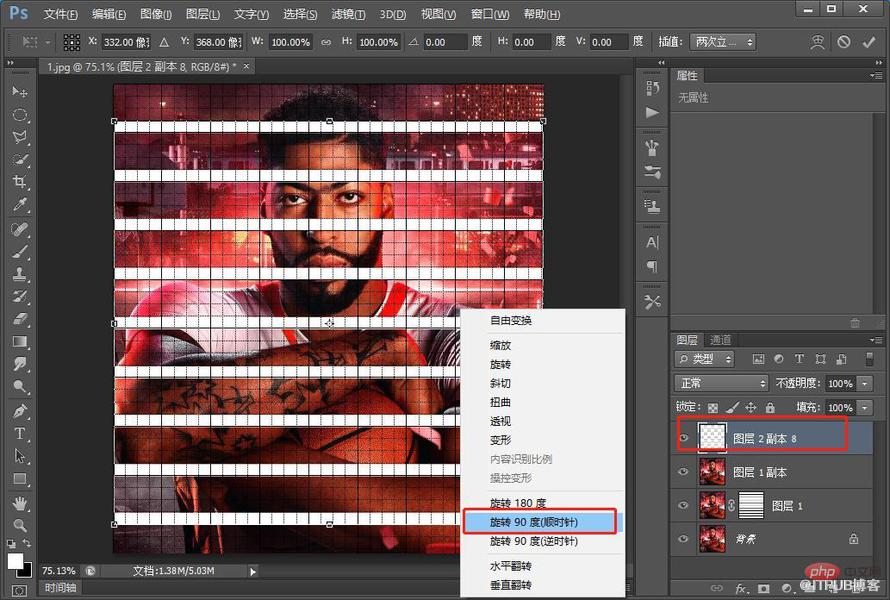Expand the 不透明度 opacity slider arrow

[864, 384]
